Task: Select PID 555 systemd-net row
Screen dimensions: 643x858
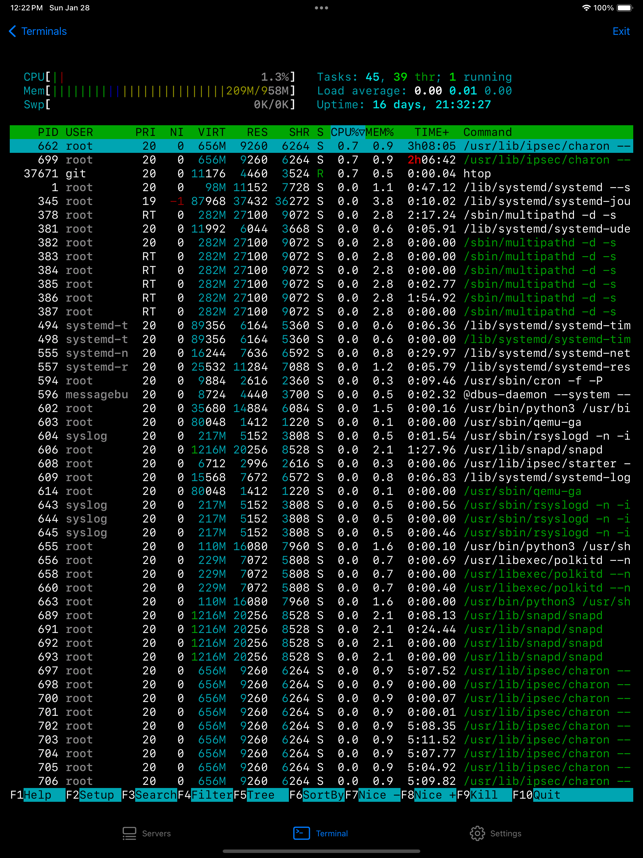Action: point(321,353)
